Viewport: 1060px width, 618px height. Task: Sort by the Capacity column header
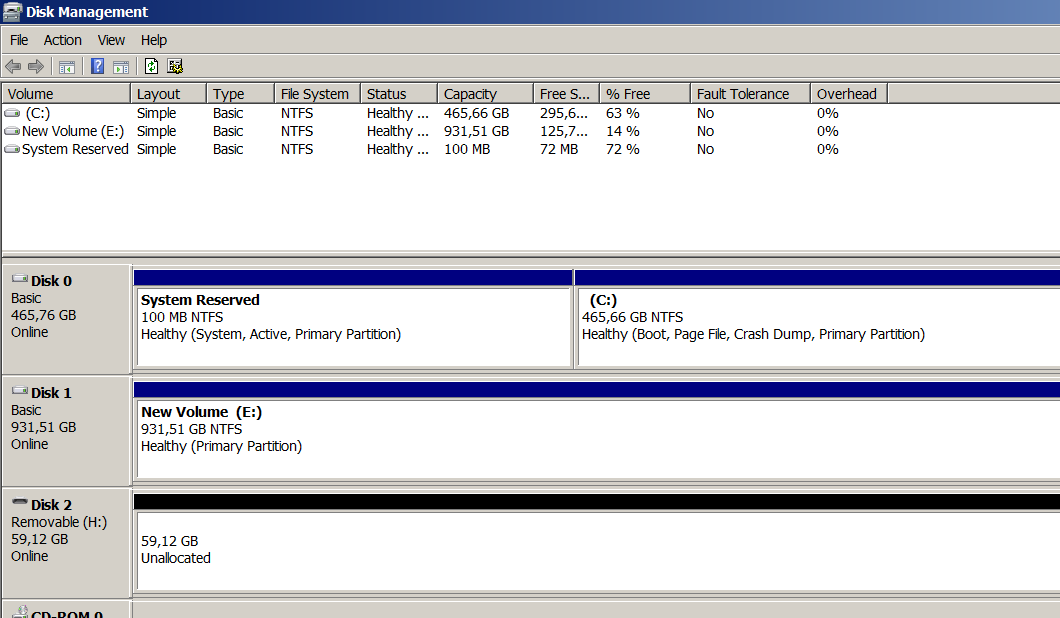485,94
